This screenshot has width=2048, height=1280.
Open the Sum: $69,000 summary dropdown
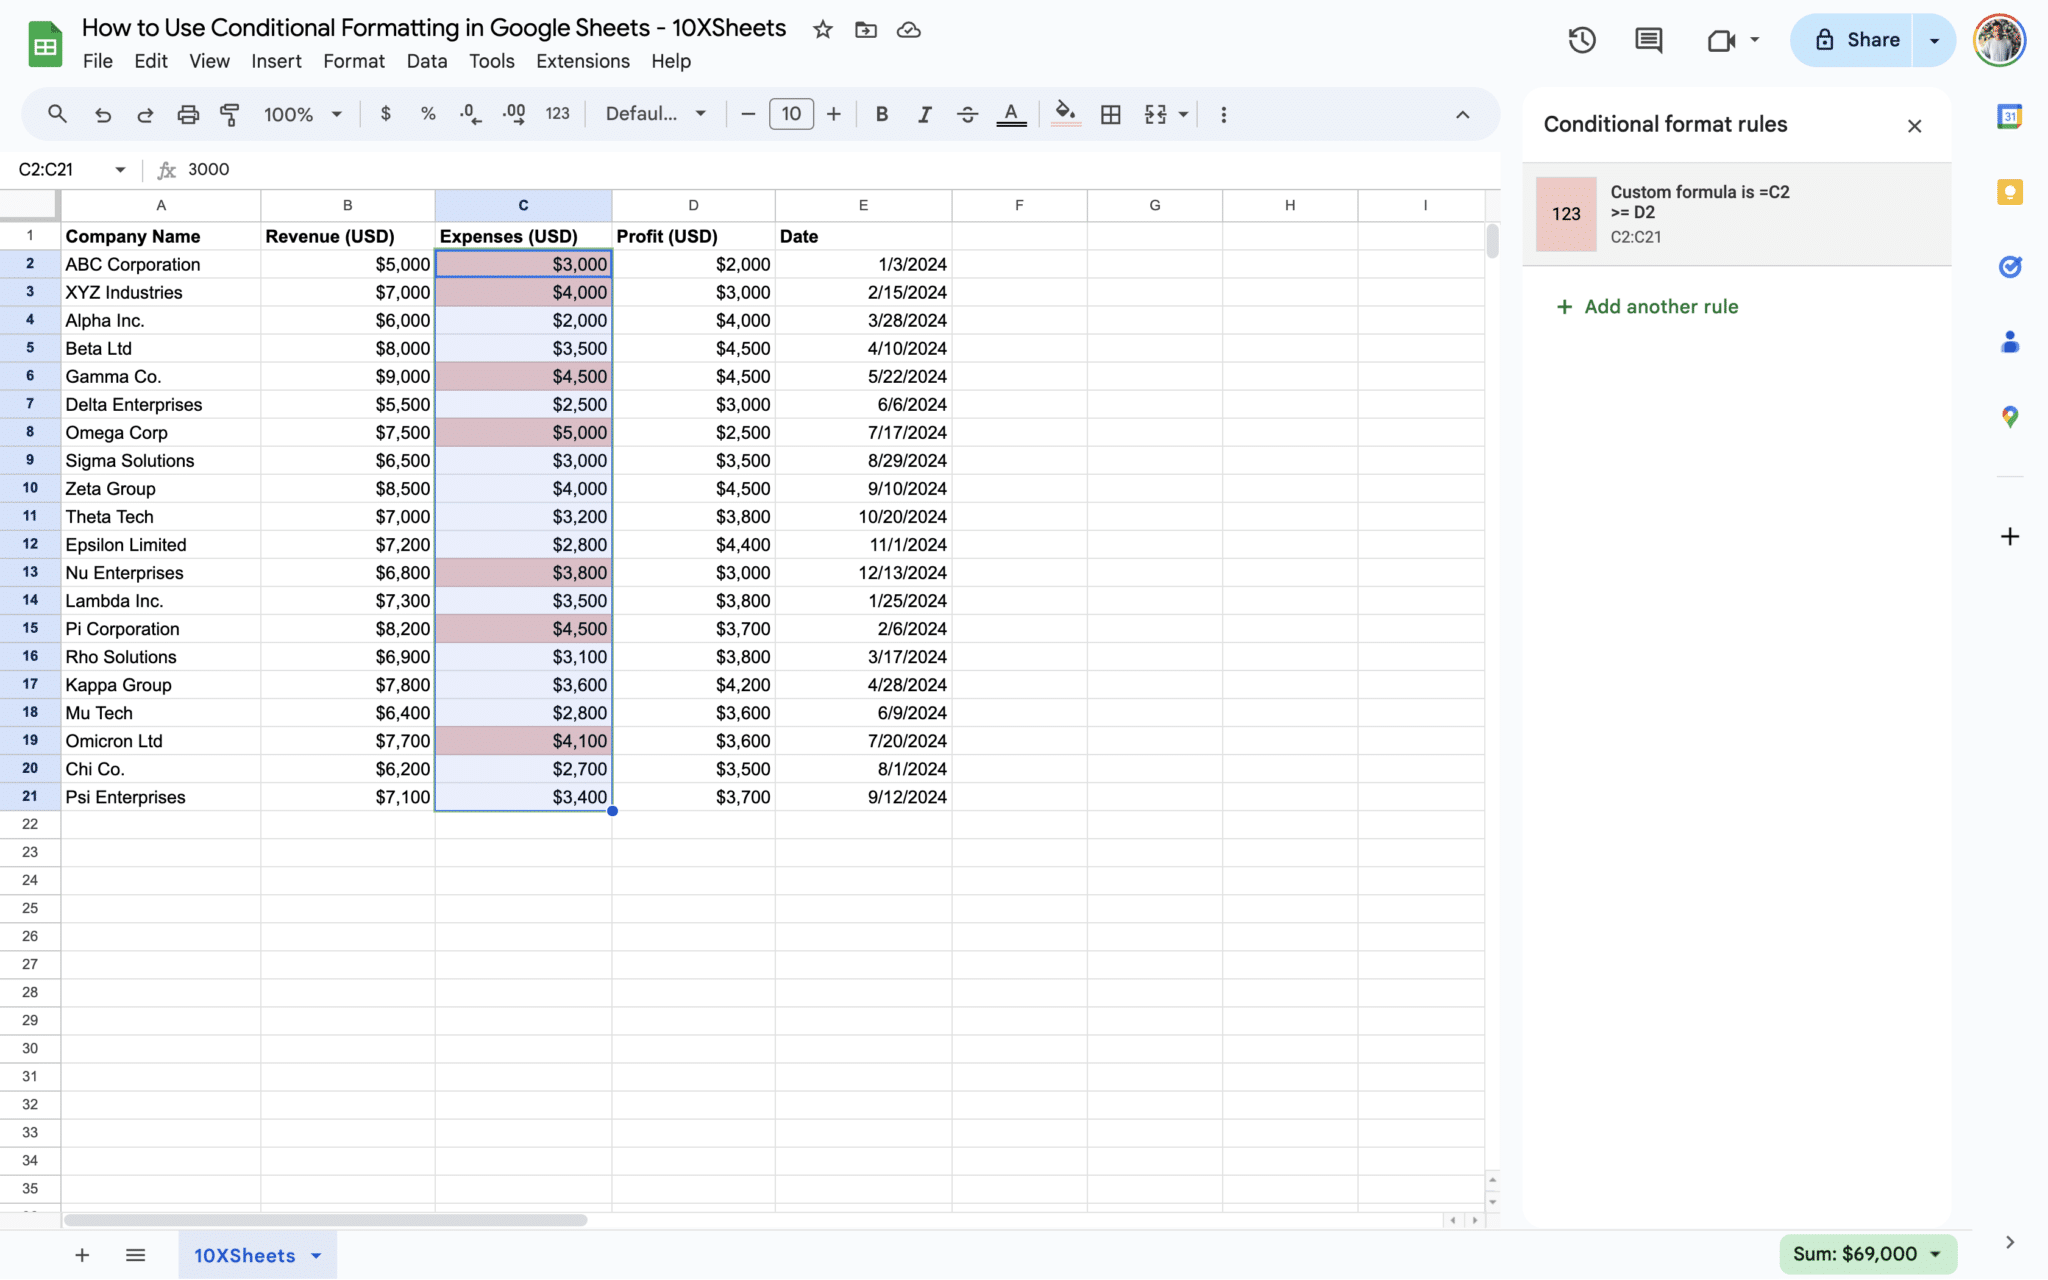pyautogui.click(x=1867, y=1254)
